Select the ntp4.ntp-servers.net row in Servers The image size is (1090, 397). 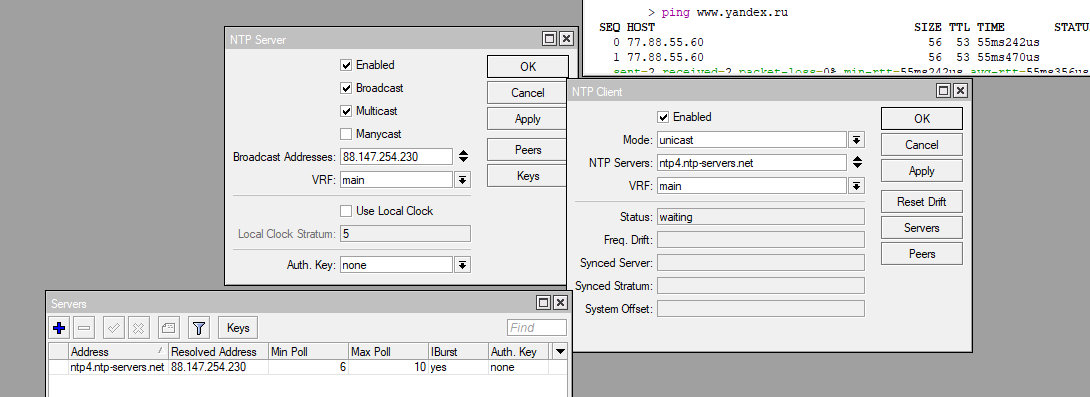click(308, 366)
